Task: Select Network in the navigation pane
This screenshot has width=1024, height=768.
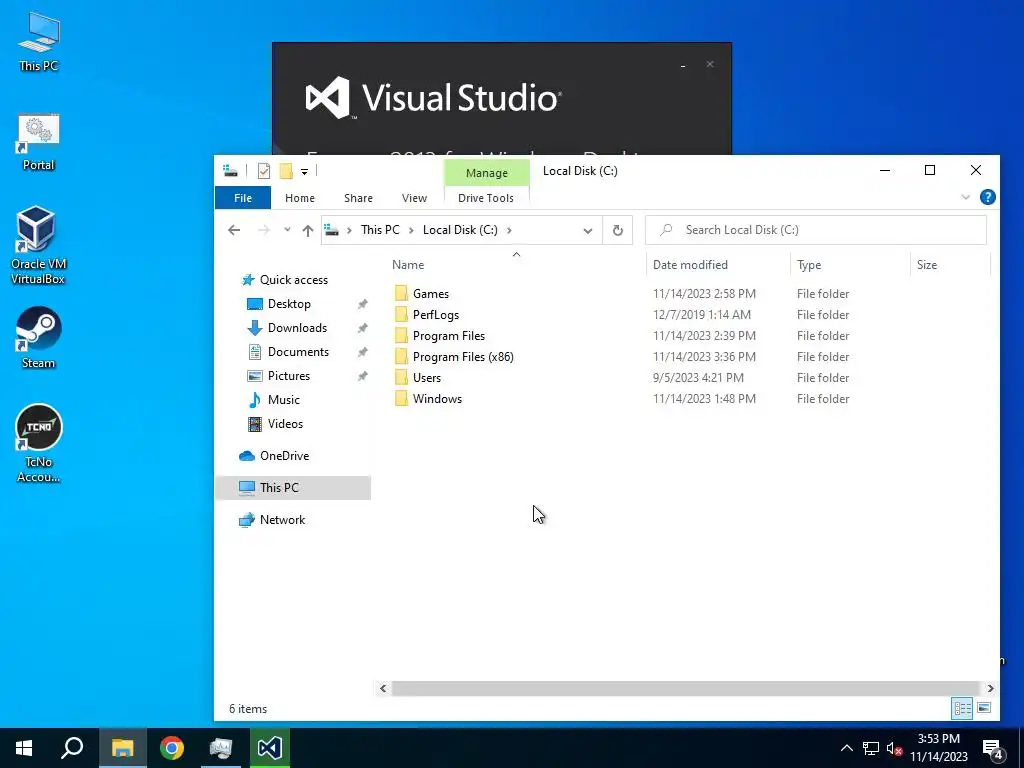Action: 282,520
